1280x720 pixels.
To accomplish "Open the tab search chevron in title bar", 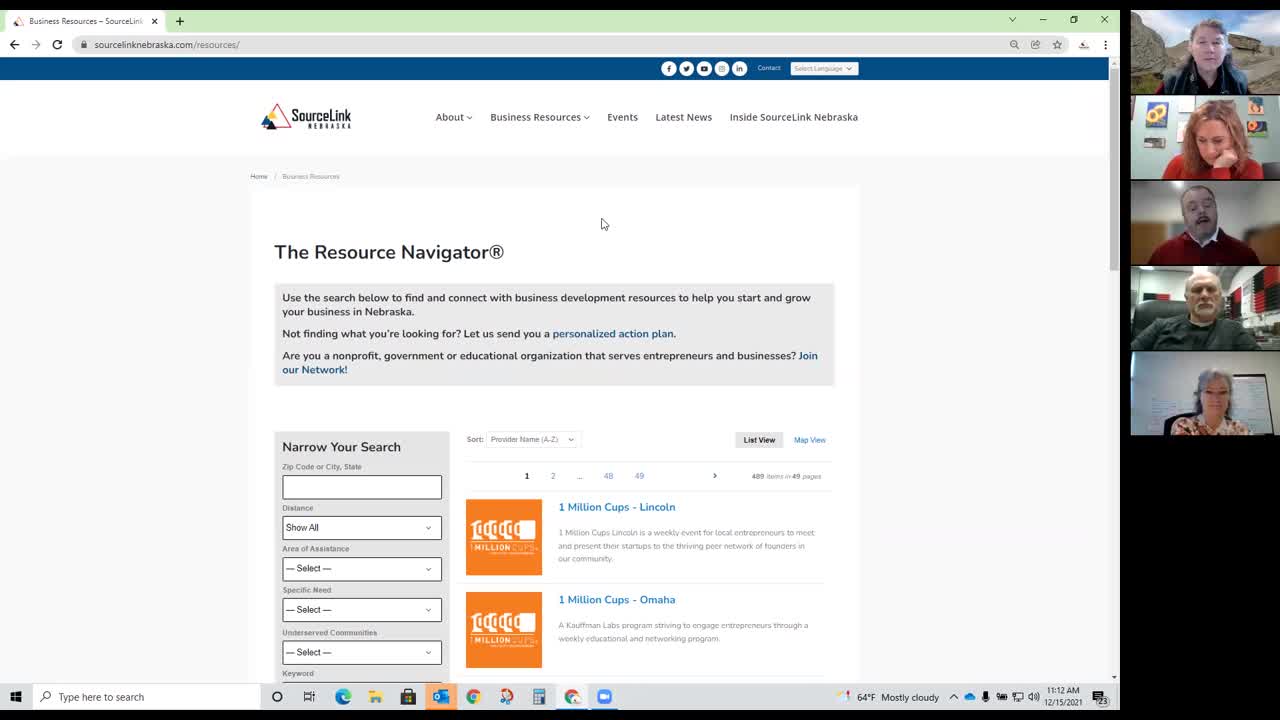I will coord(1012,20).
